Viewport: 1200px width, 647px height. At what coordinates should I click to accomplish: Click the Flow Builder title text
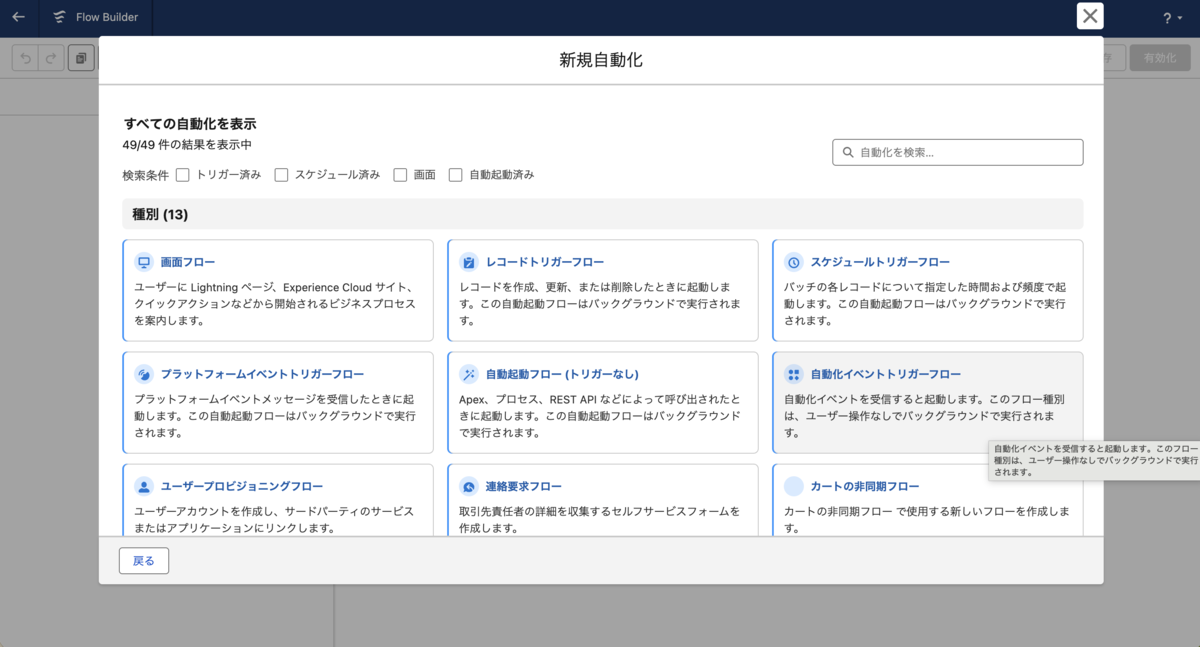107,18
